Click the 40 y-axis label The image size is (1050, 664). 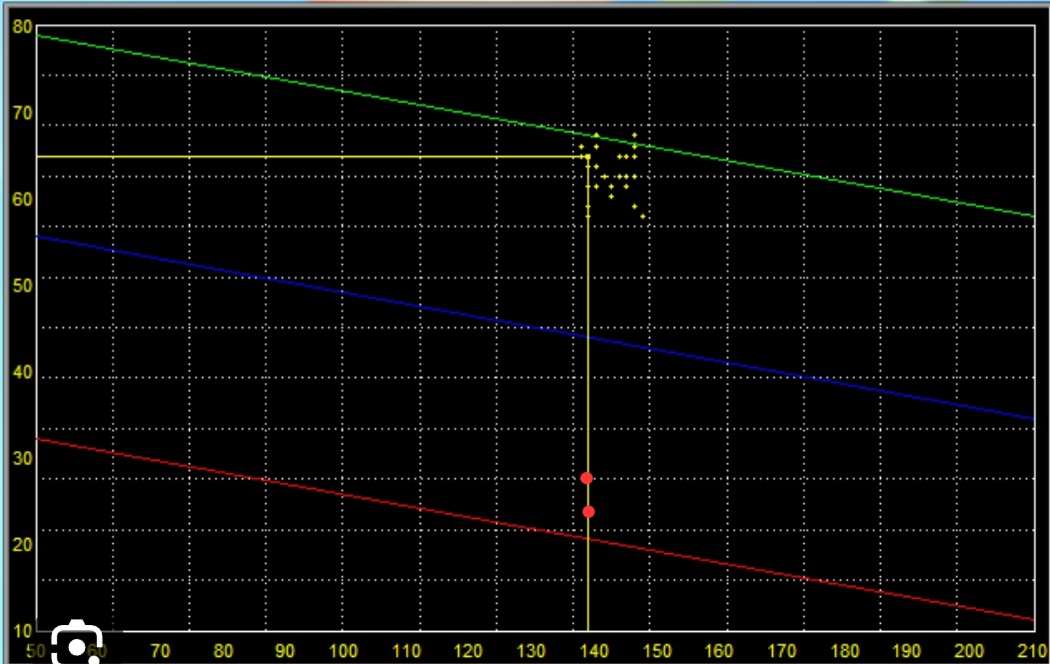tap(22, 373)
